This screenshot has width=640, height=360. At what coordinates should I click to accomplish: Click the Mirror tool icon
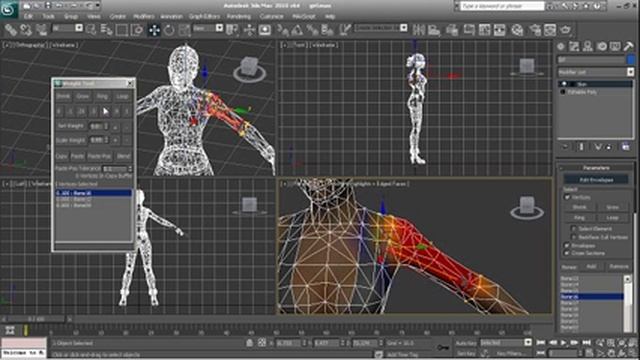coord(419,29)
